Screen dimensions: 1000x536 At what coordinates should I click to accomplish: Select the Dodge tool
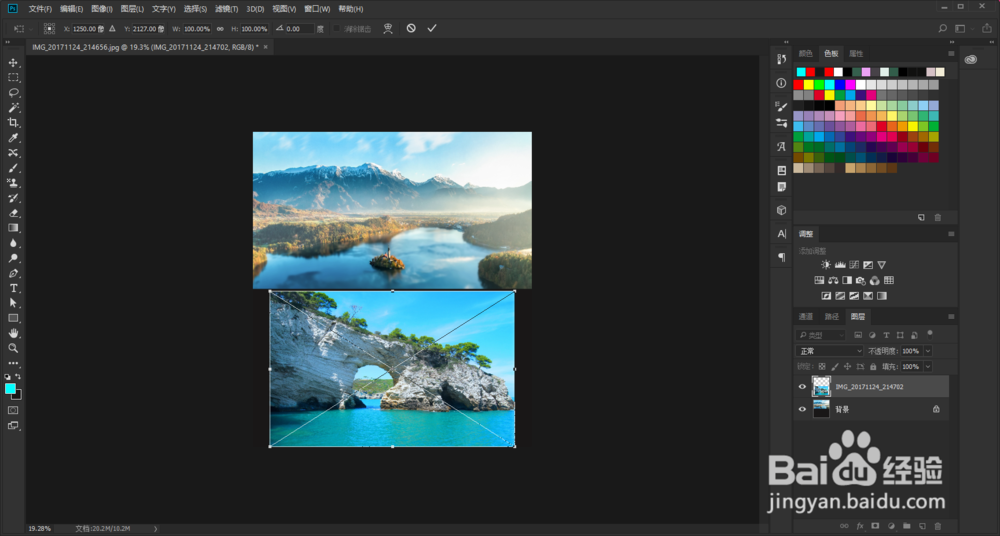pyautogui.click(x=13, y=258)
